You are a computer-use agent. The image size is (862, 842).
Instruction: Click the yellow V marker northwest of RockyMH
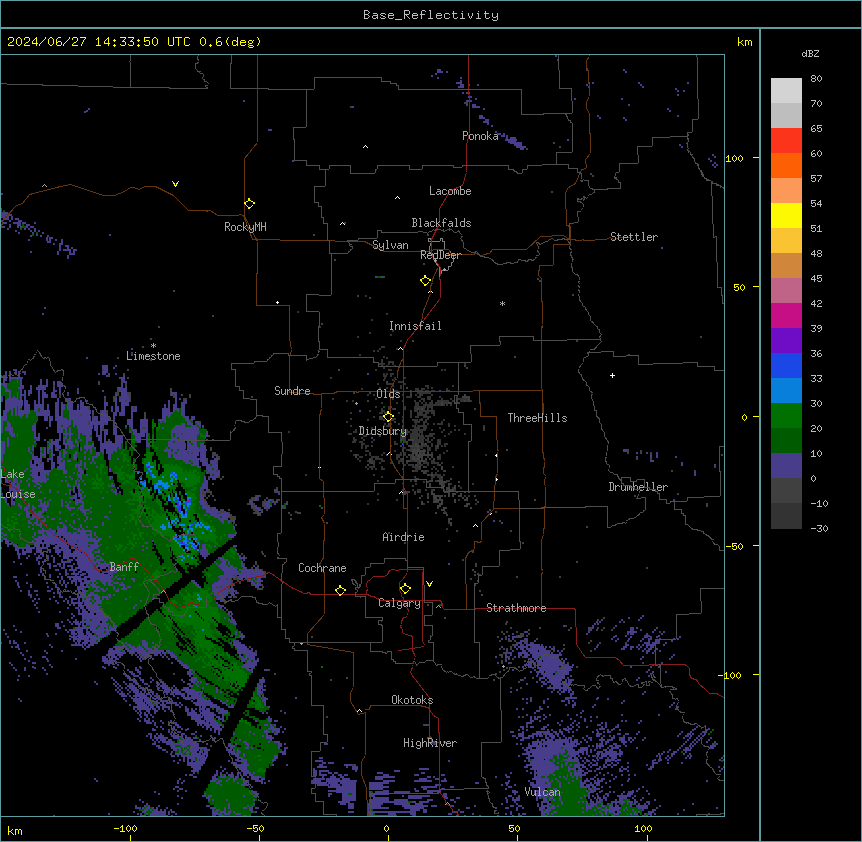175,184
